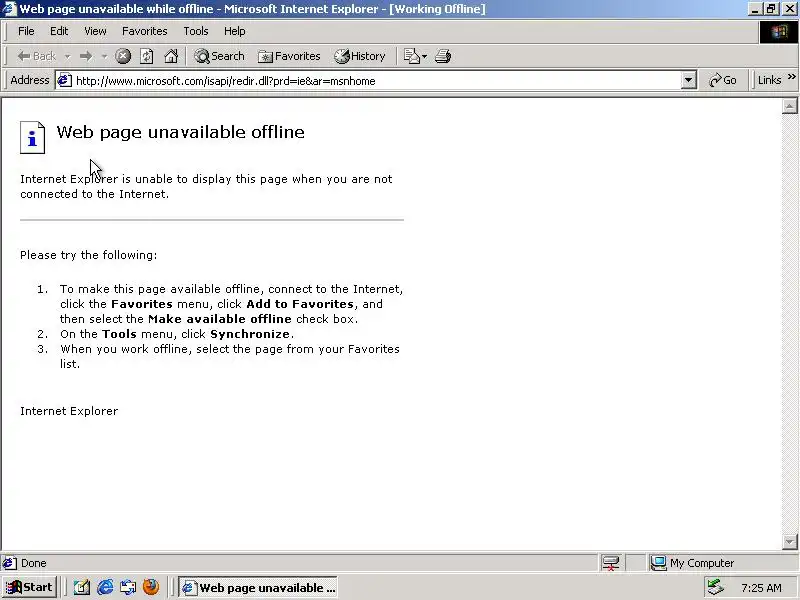Screen dimensions: 800x600
Task: Click bold 'Synchronize' text in step 2
Action: click(x=250, y=334)
